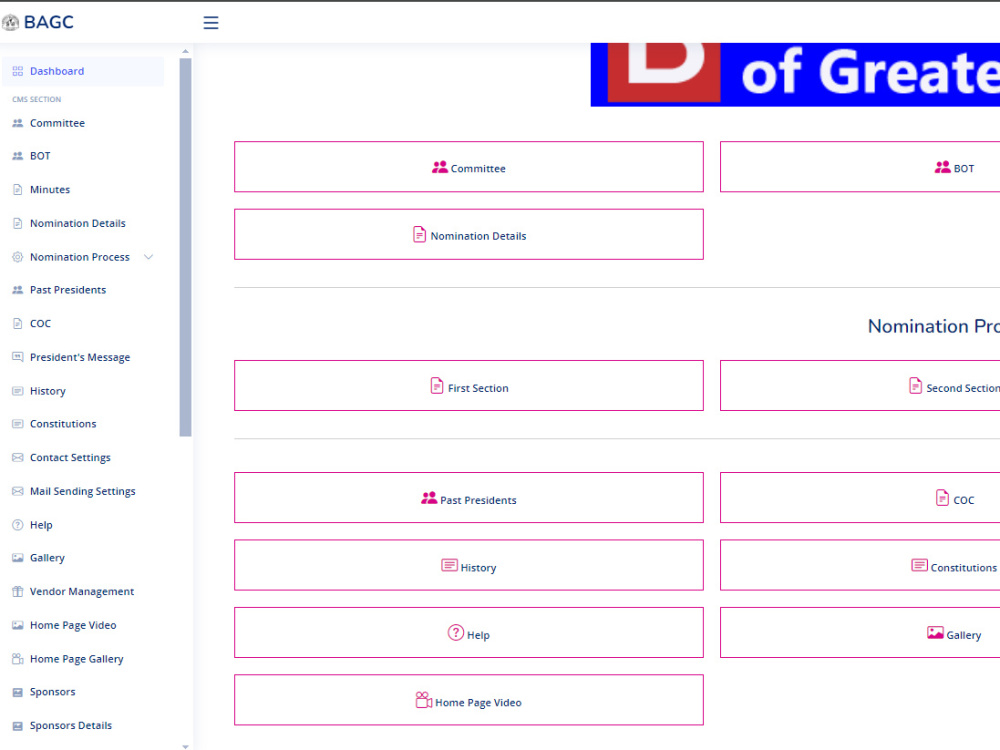Click the sidebar scrollbar thumb
Screen dimensions: 1000x750
tap(186, 247)
